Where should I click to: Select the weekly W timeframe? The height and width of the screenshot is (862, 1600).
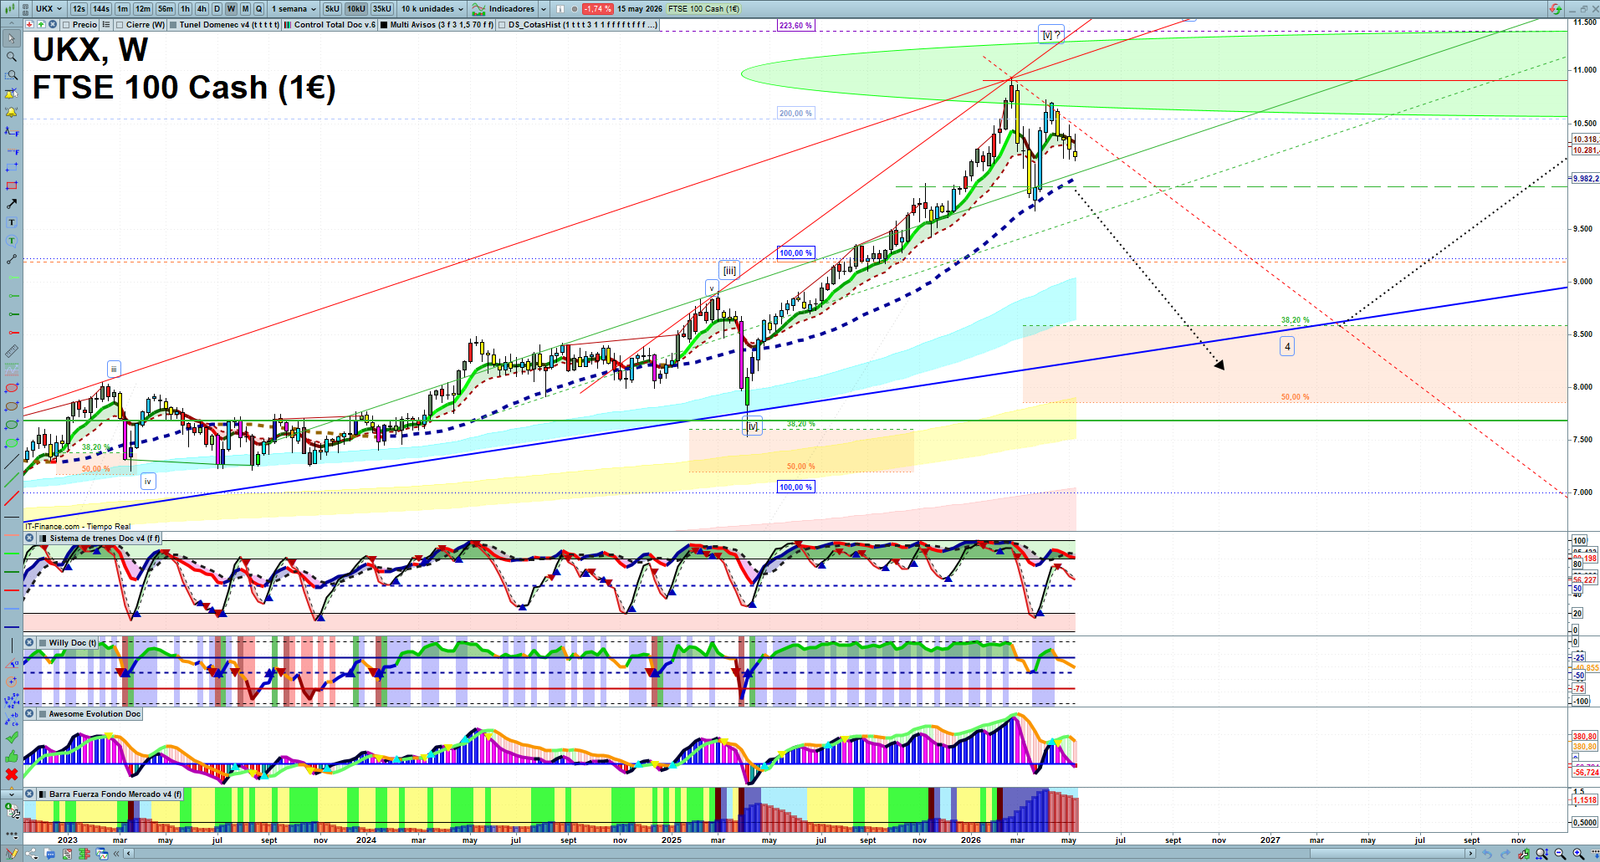[x=231, y=9]
